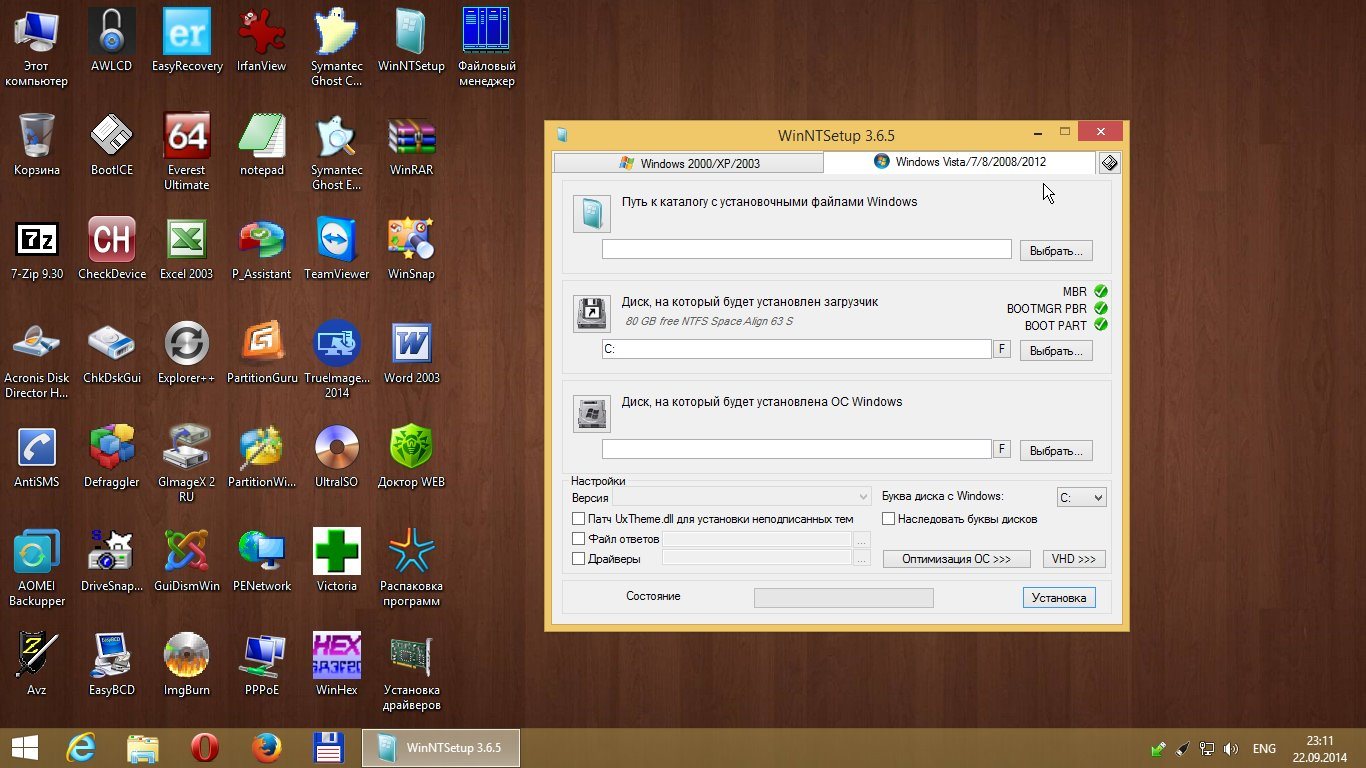Select the WinRAR desktop shortcut
1366x768 pixels.
click(411, 145)
